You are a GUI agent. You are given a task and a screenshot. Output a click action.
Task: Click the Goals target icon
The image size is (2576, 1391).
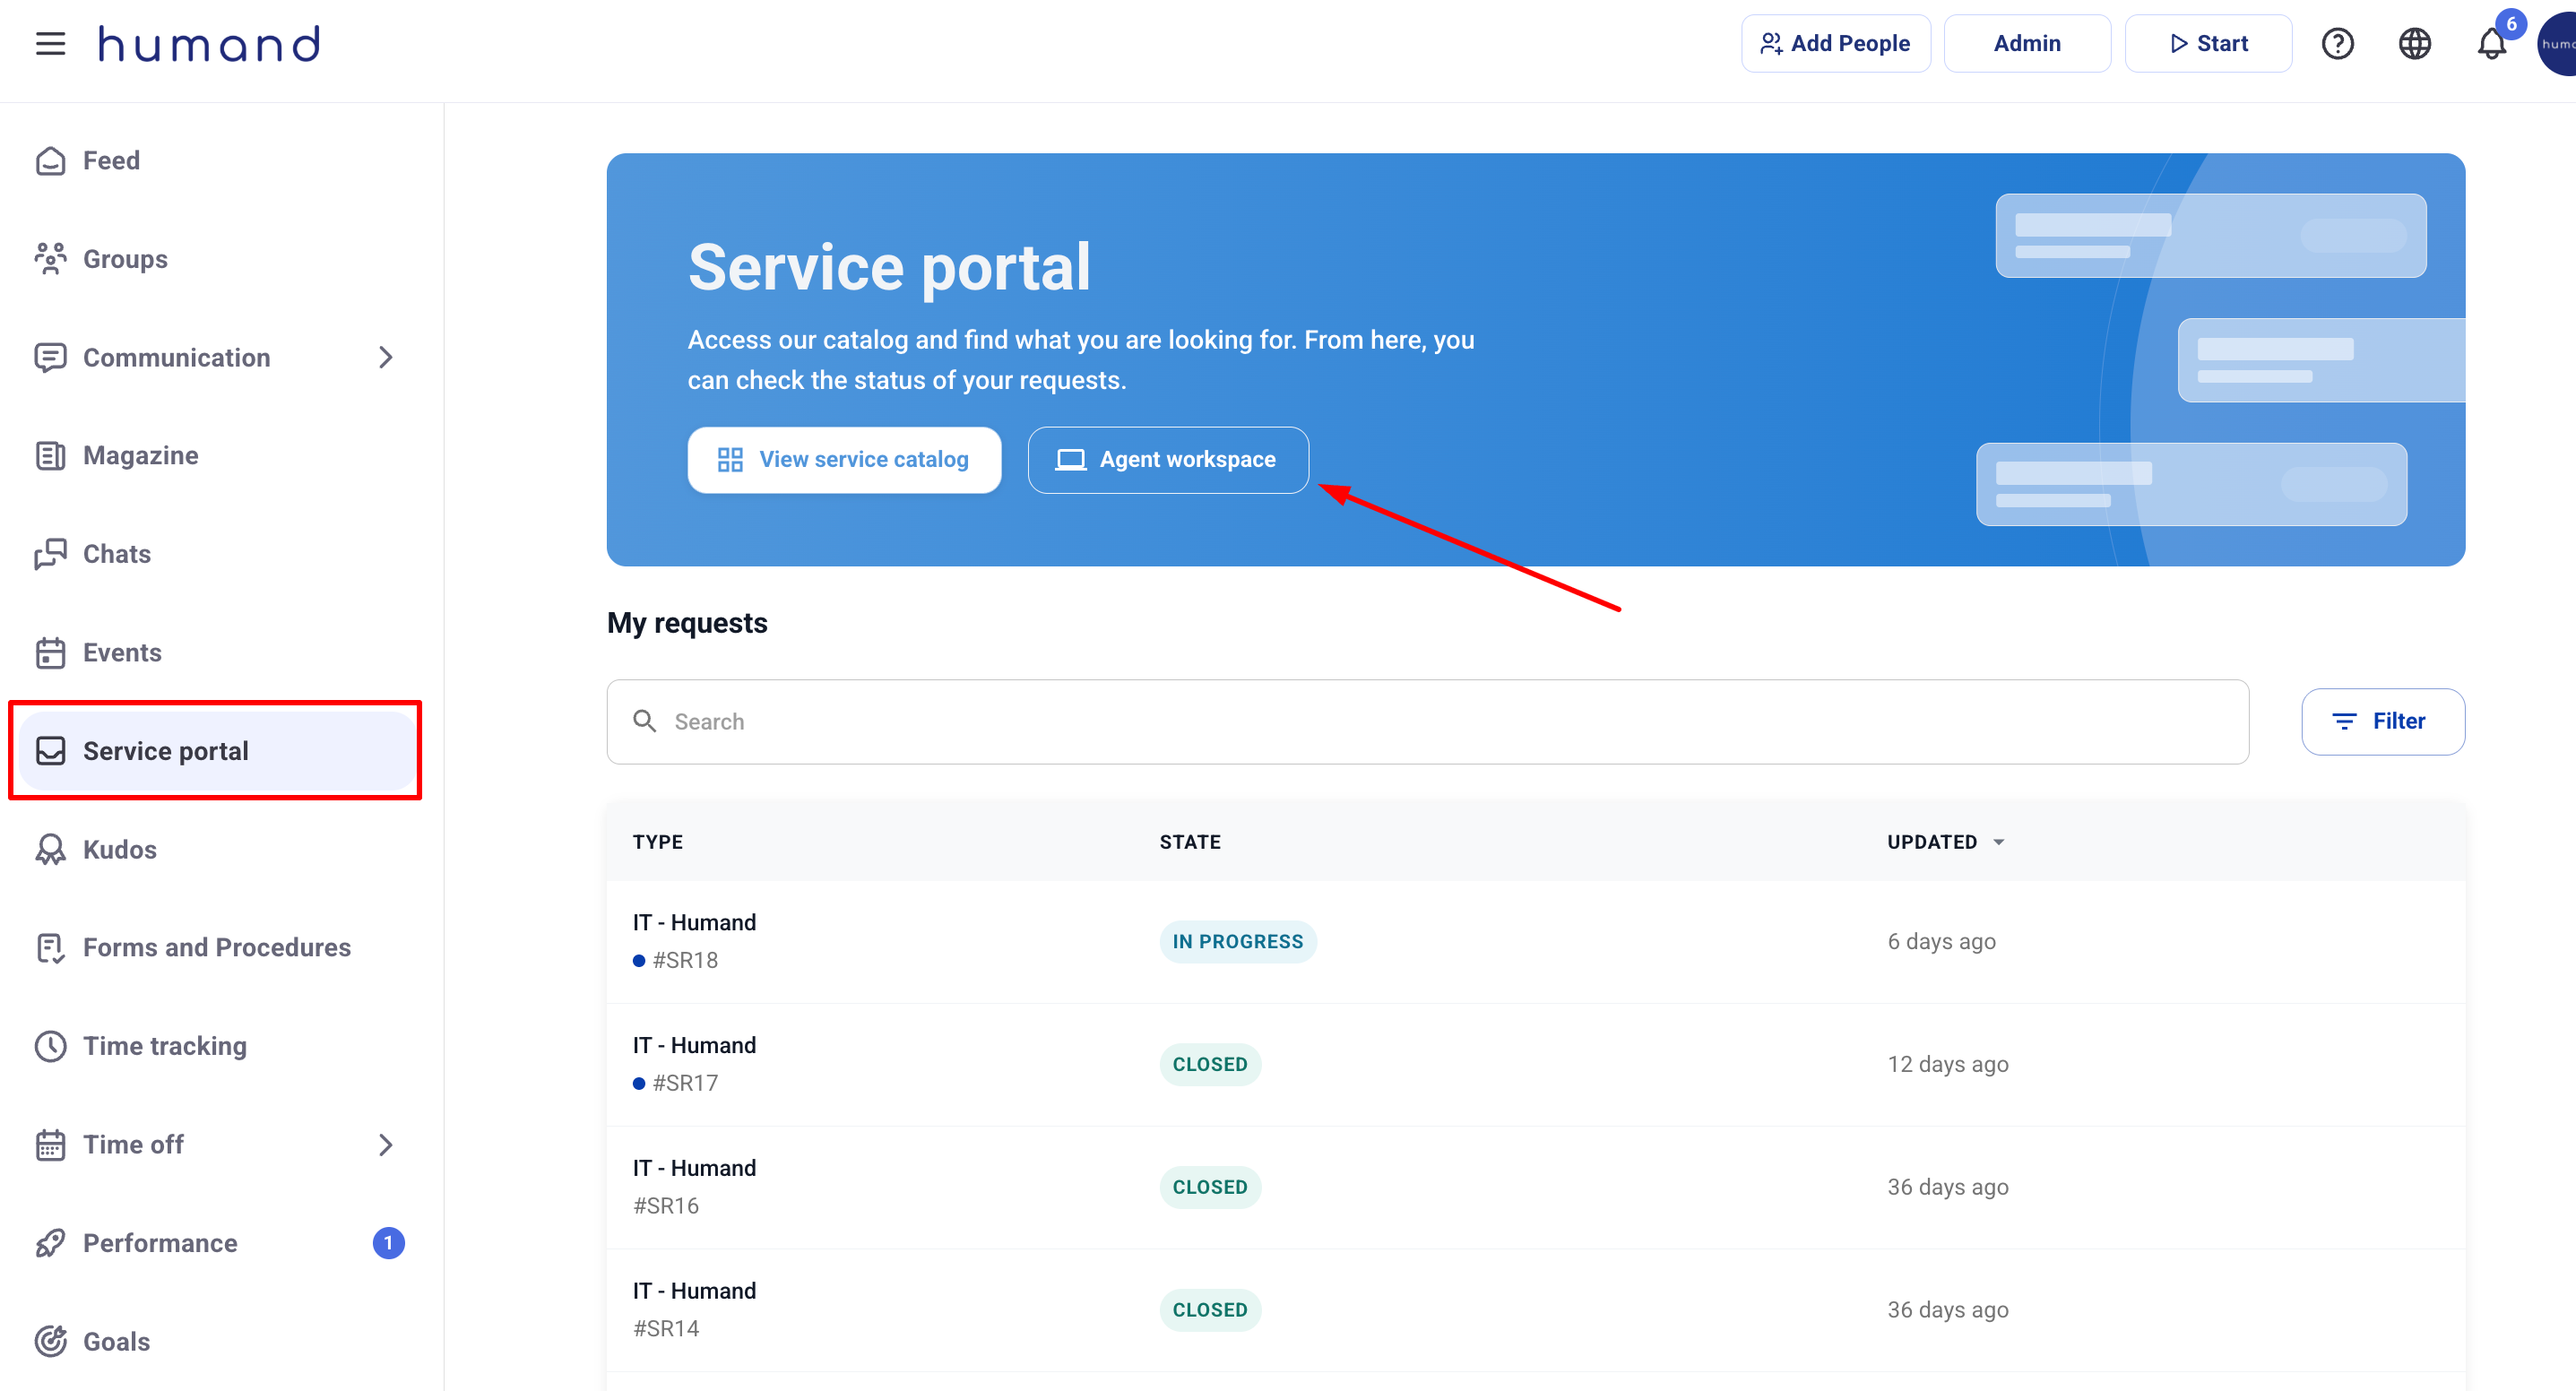(x=50, y=1341)
